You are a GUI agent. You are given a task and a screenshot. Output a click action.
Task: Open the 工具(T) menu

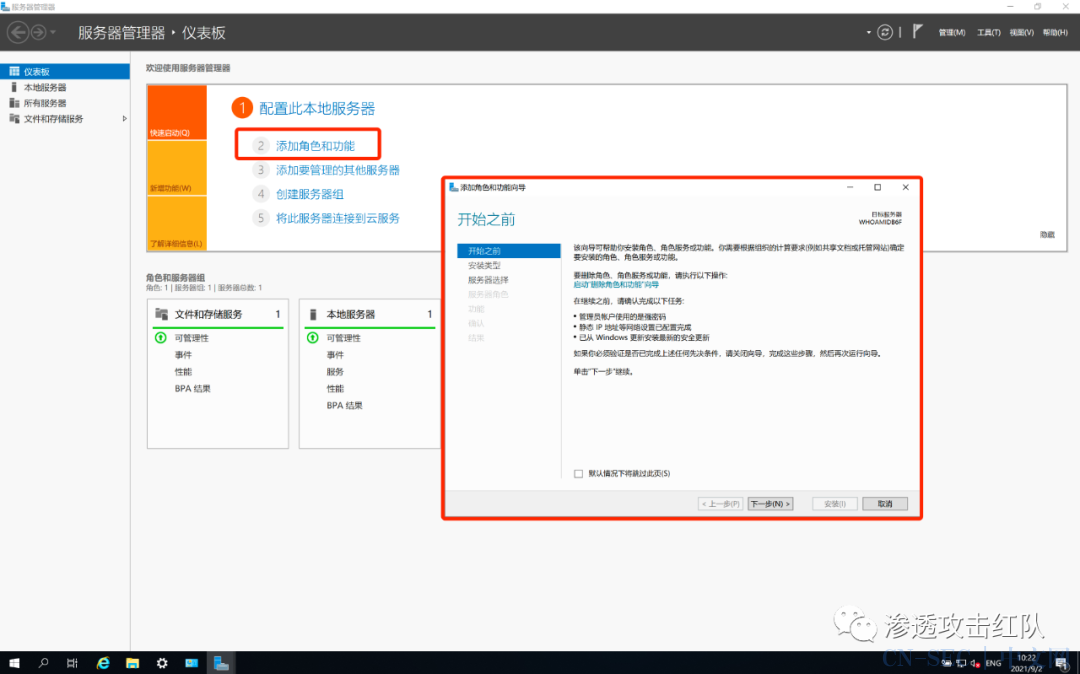(988, 32)
